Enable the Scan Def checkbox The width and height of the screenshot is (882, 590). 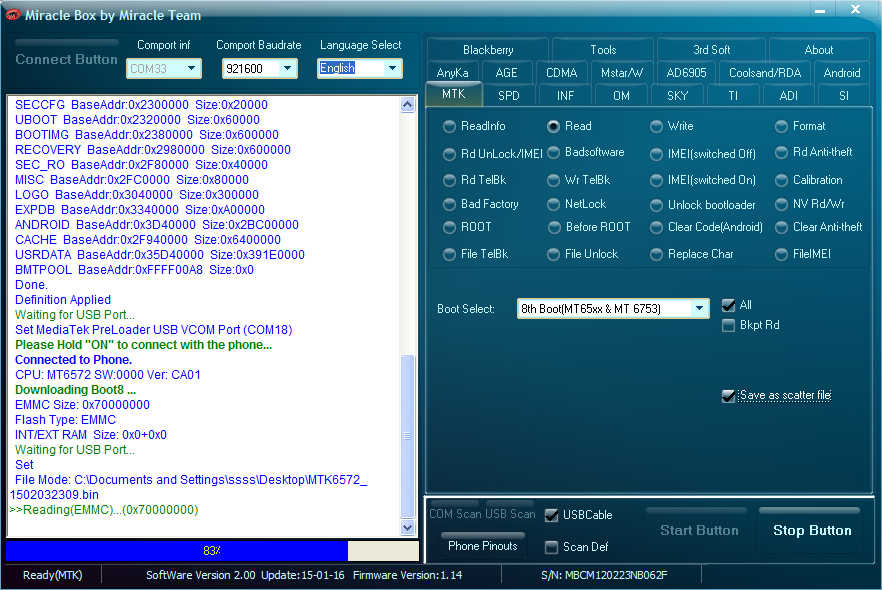point(552,547)
